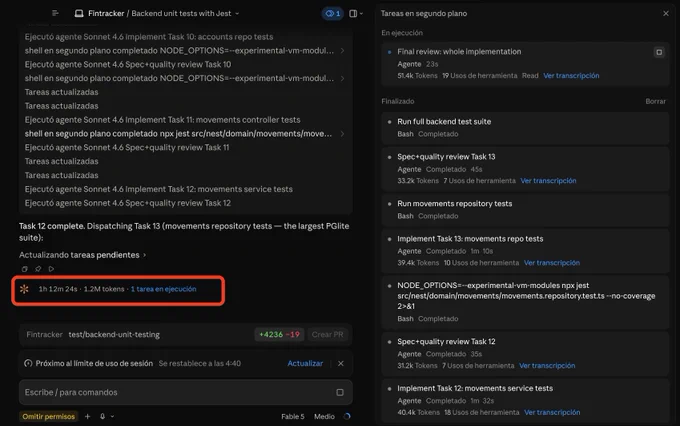
Task: Click the context usage ring indicator
Action: pyautogui.click(x=347, y=416)
